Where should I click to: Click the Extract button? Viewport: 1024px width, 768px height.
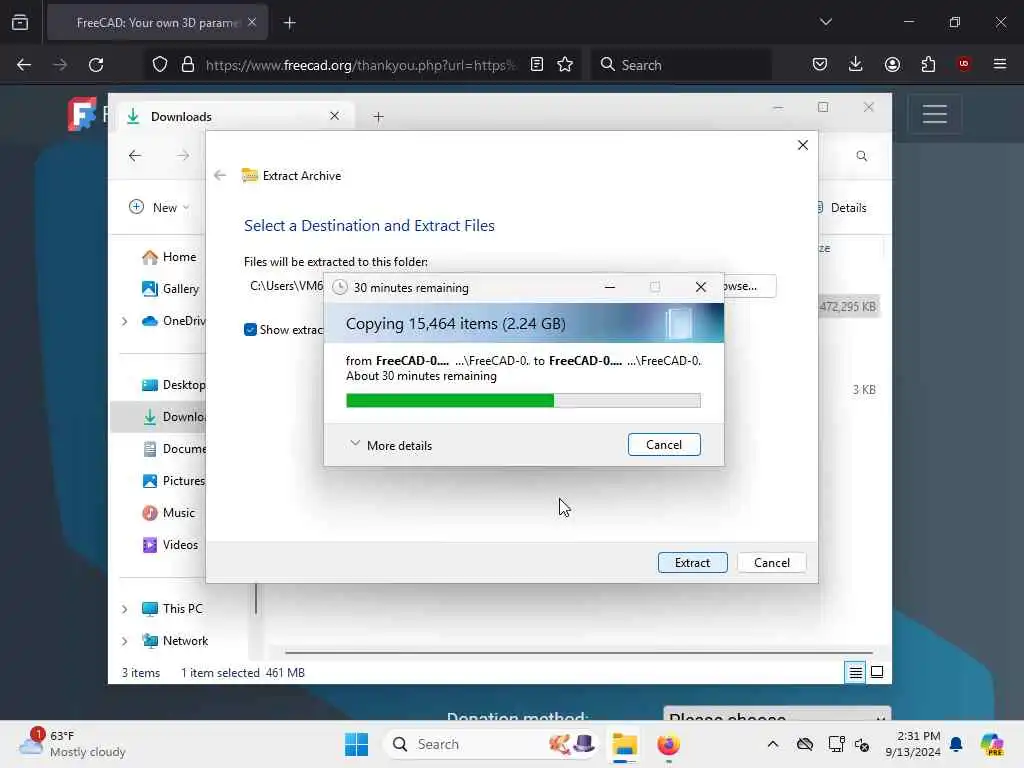point(692,562)
